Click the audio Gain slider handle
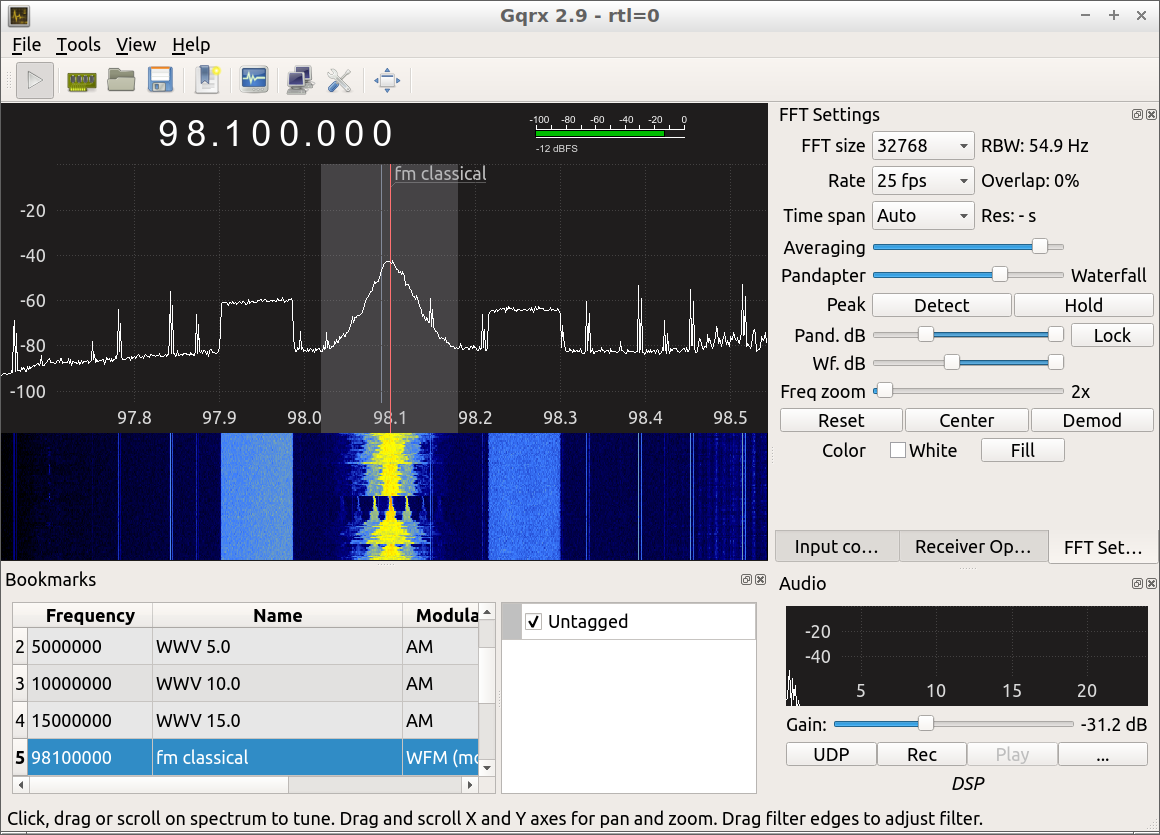This screenshot has width=1160, height=835. coord(926,724)
